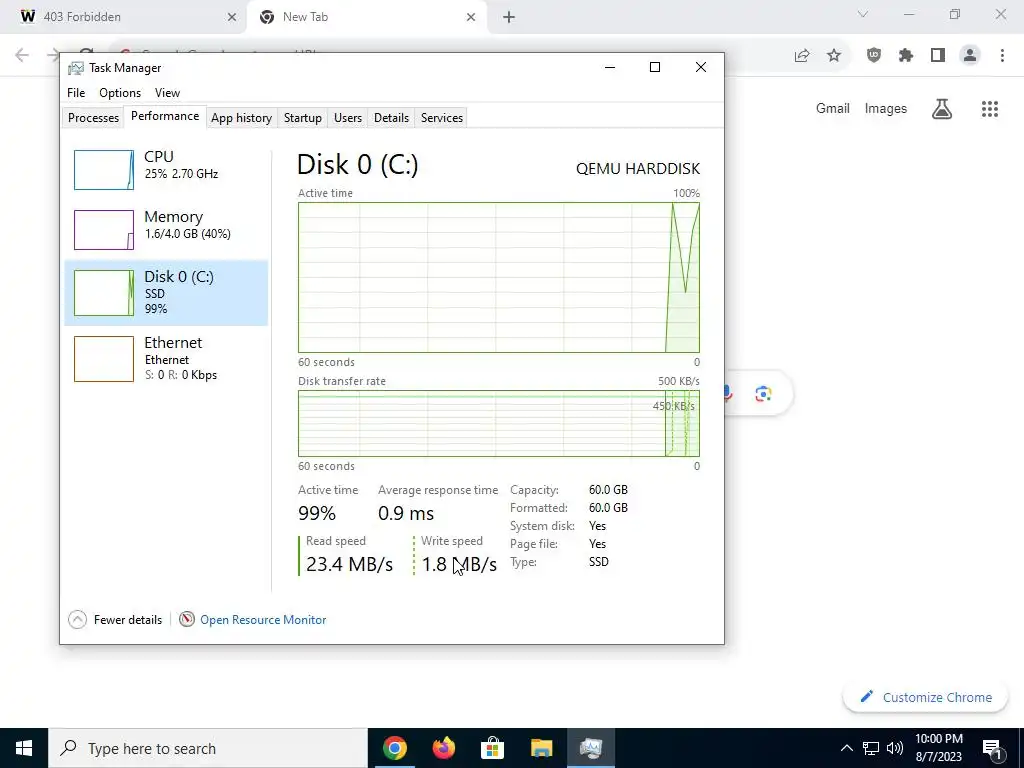
Task: Open the Gmail link
Action: (833, 108)
